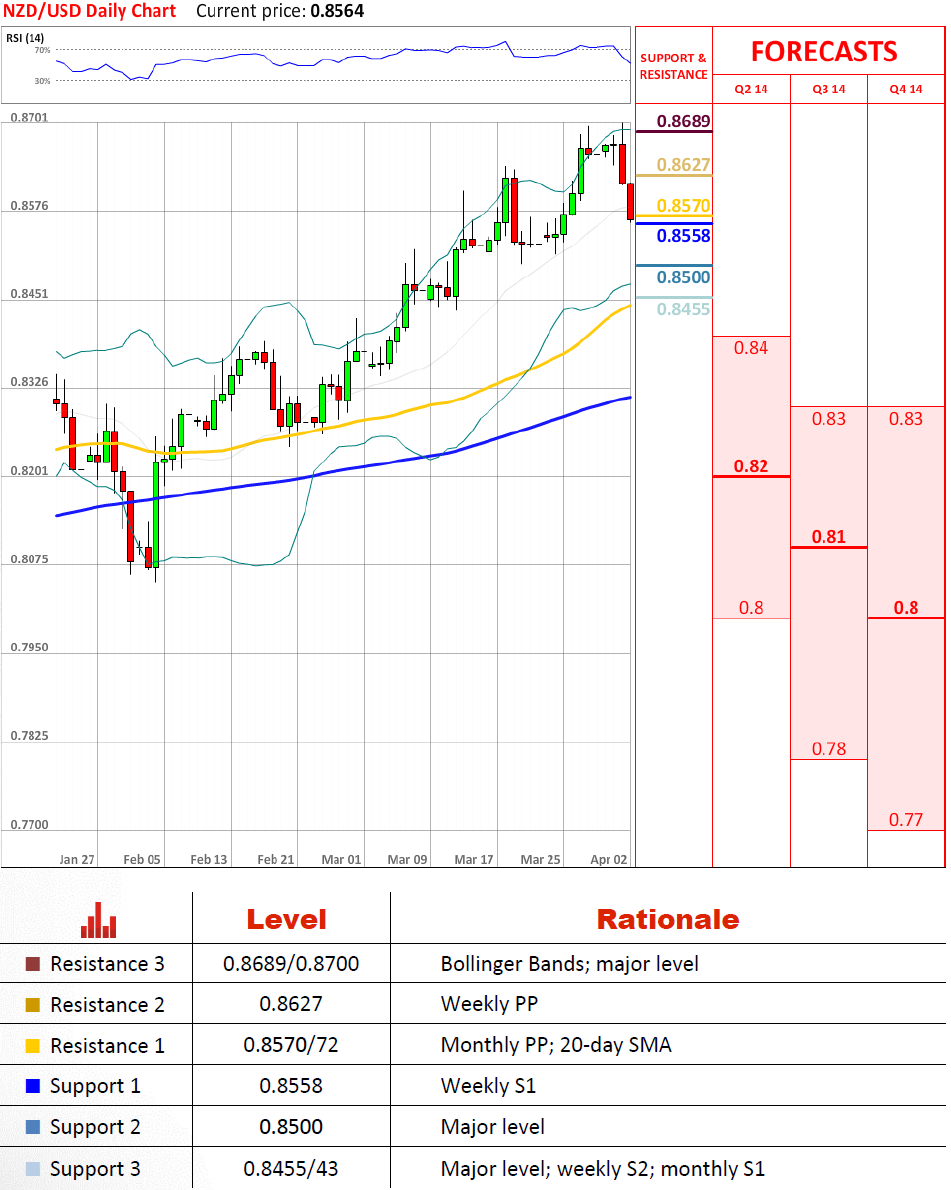Click the 0.8558 support level on chart
This screenshot has width=951, height=1190.
[683, 236]
